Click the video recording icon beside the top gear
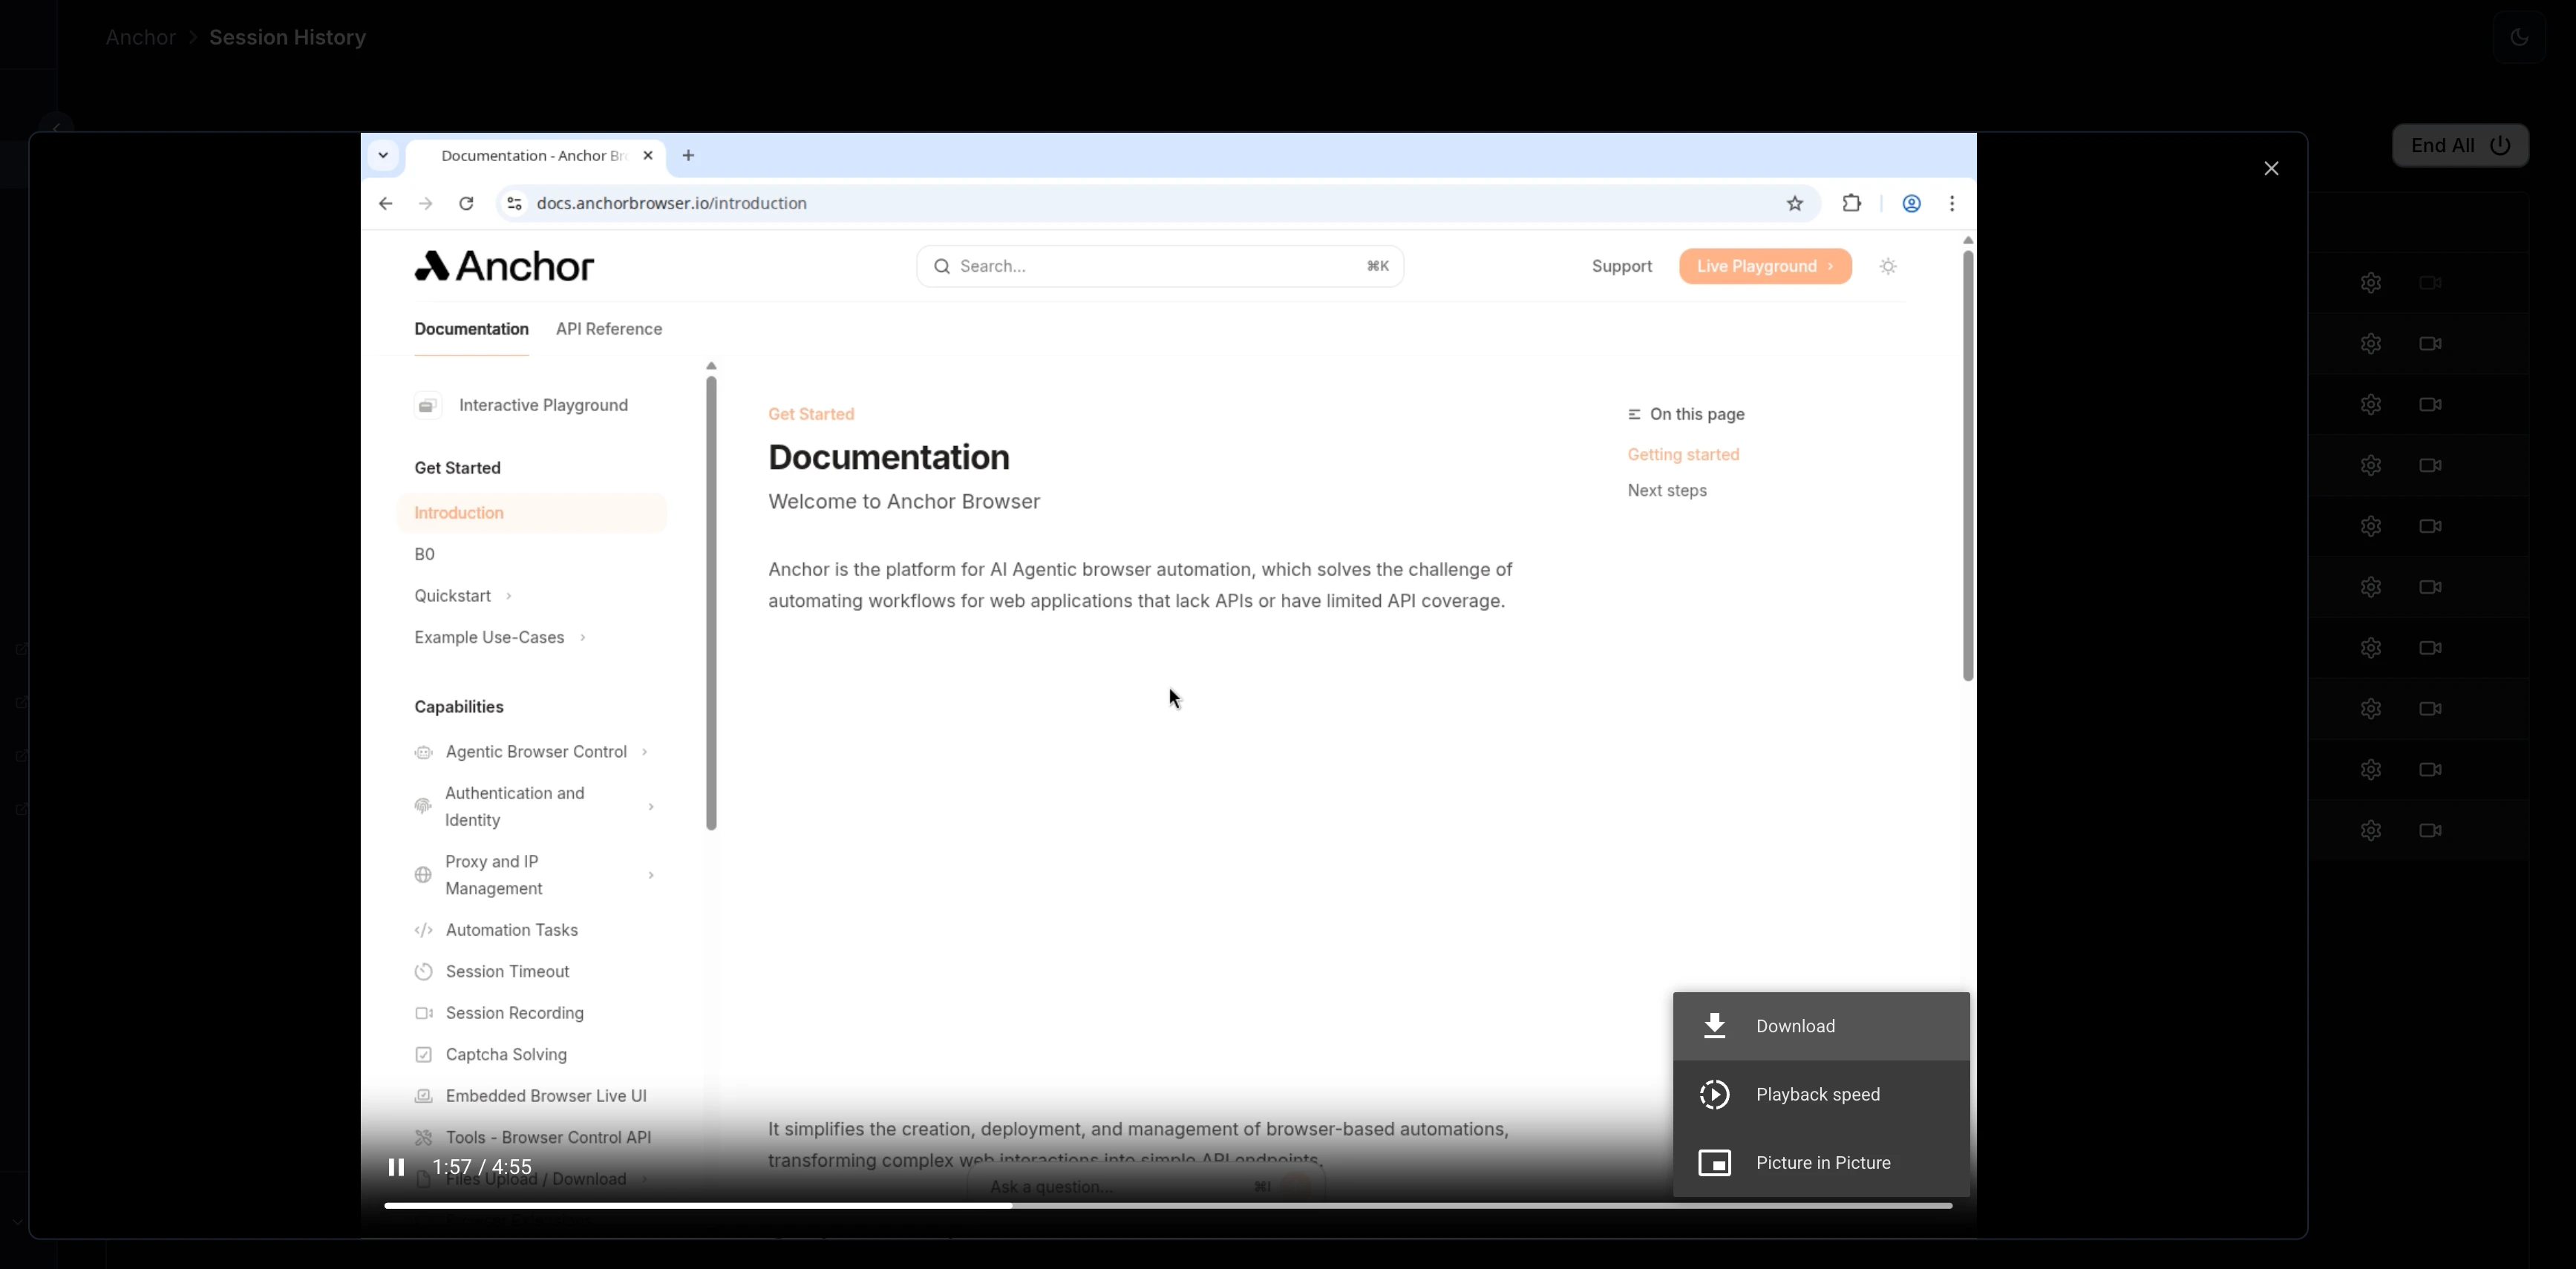2576x1269 pixels. (2431, 282)
